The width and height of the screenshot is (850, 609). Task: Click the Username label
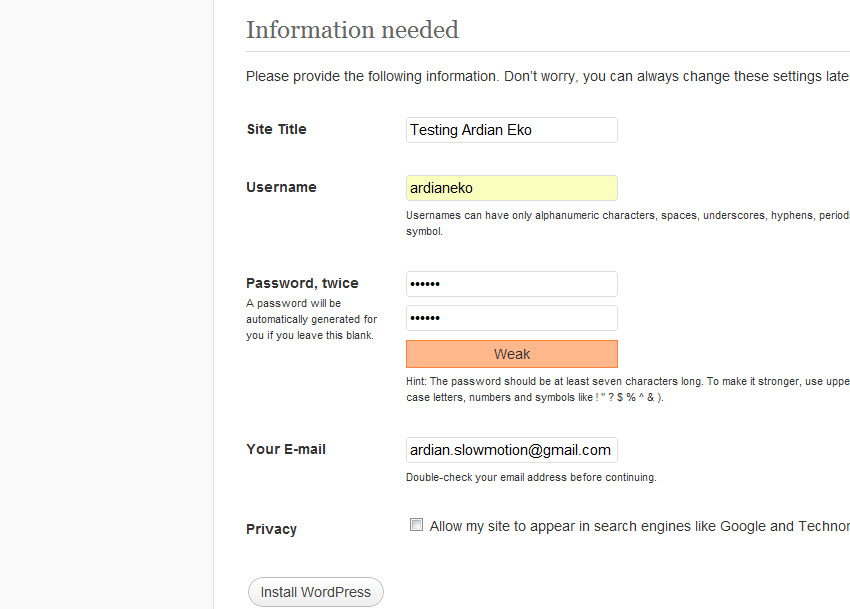tap(281, 188)
